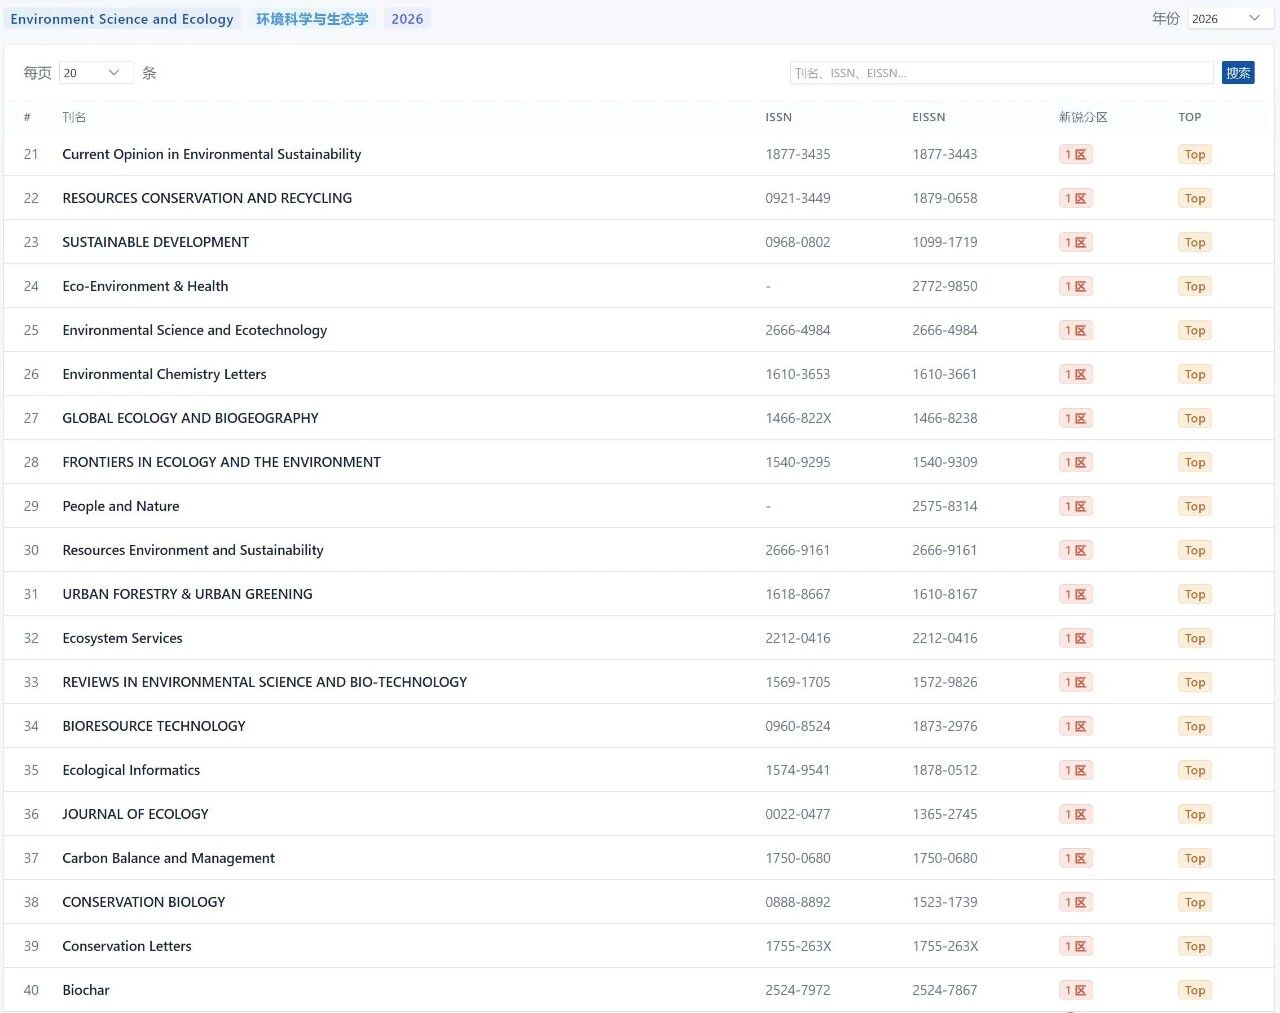Open the Biochar journal row
This screenshot has width=1280, height=1013.
pyautogui.click(x=86, y=990)
